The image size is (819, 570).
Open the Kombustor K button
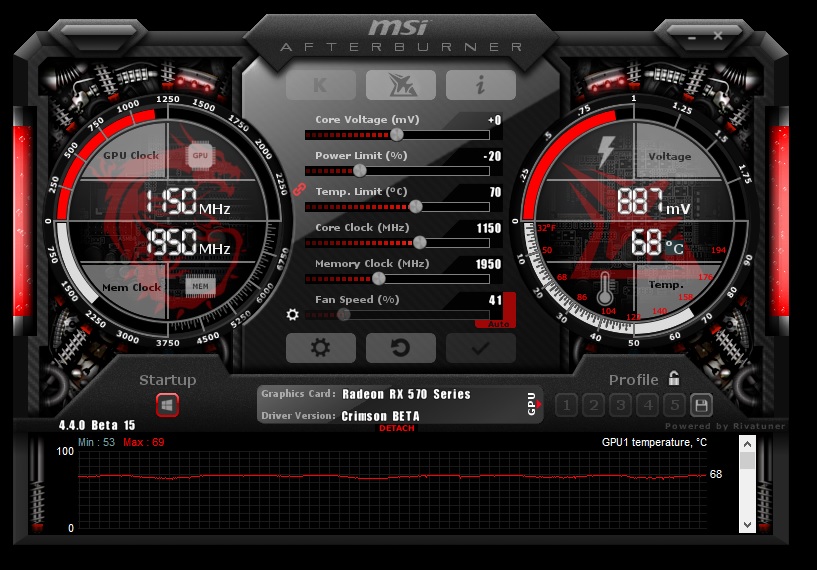pos(321,85)
